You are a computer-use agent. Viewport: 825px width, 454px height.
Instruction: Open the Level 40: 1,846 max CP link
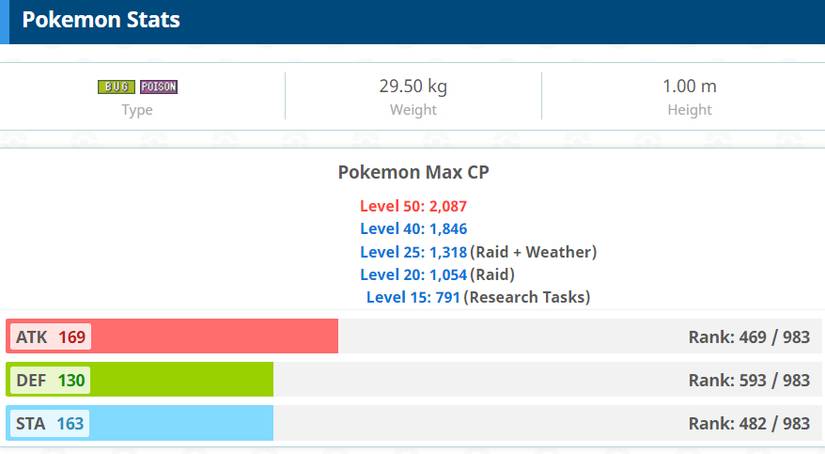click(413, 229)
